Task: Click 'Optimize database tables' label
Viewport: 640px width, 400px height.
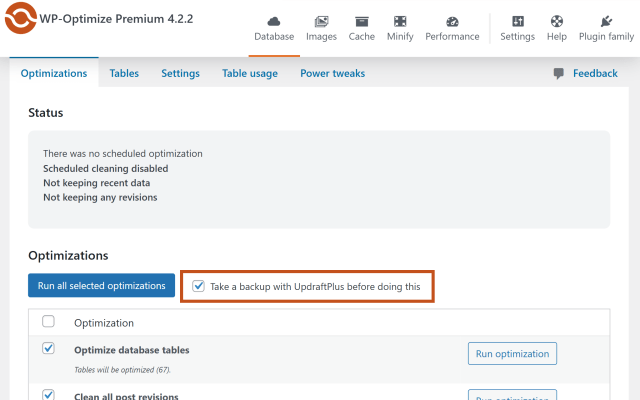Action: click(131, 350)
